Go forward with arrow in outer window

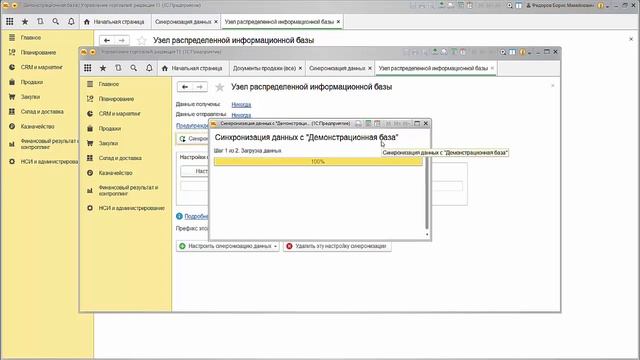[x=122, y=40]
